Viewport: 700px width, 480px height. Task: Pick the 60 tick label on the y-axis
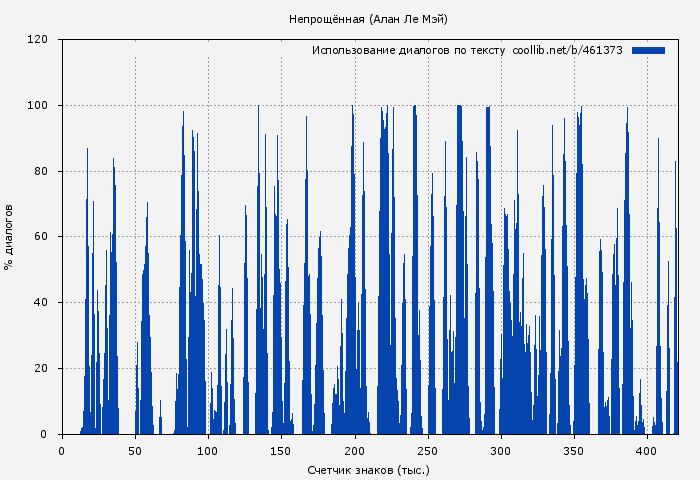click(41, 237)
